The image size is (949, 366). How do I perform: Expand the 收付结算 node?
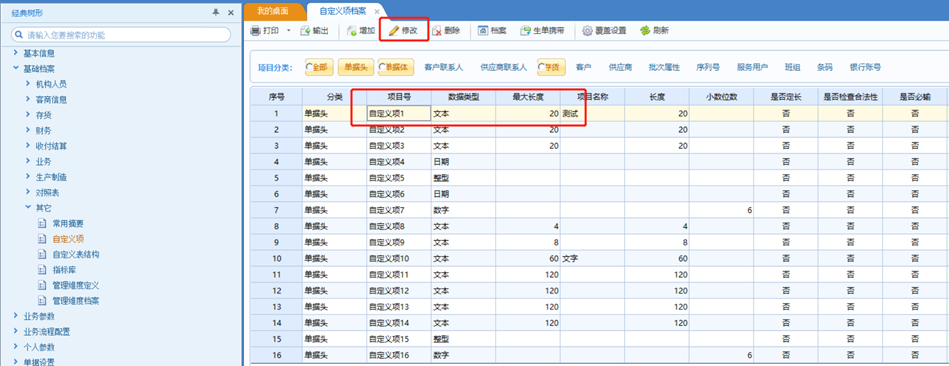pos(28,146)
